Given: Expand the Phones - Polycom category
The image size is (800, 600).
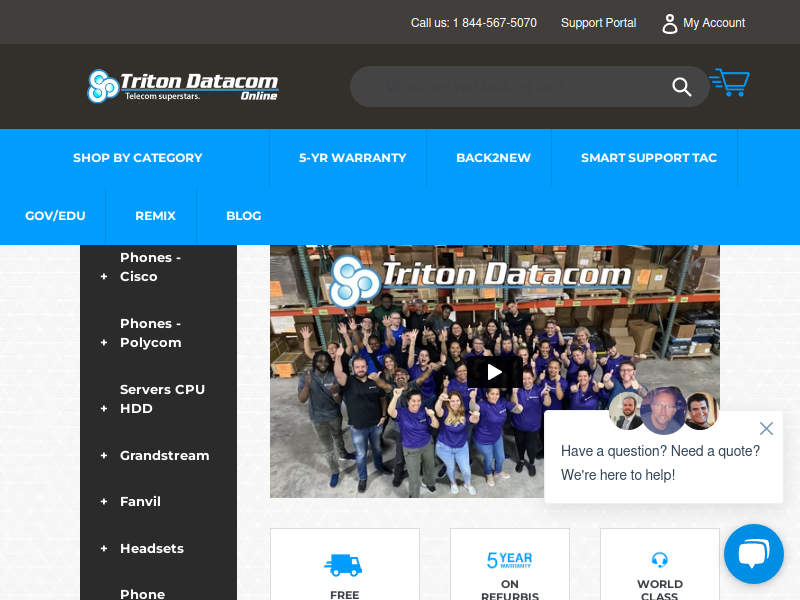Looking at the screenshot, I should [x=104, y=342].
